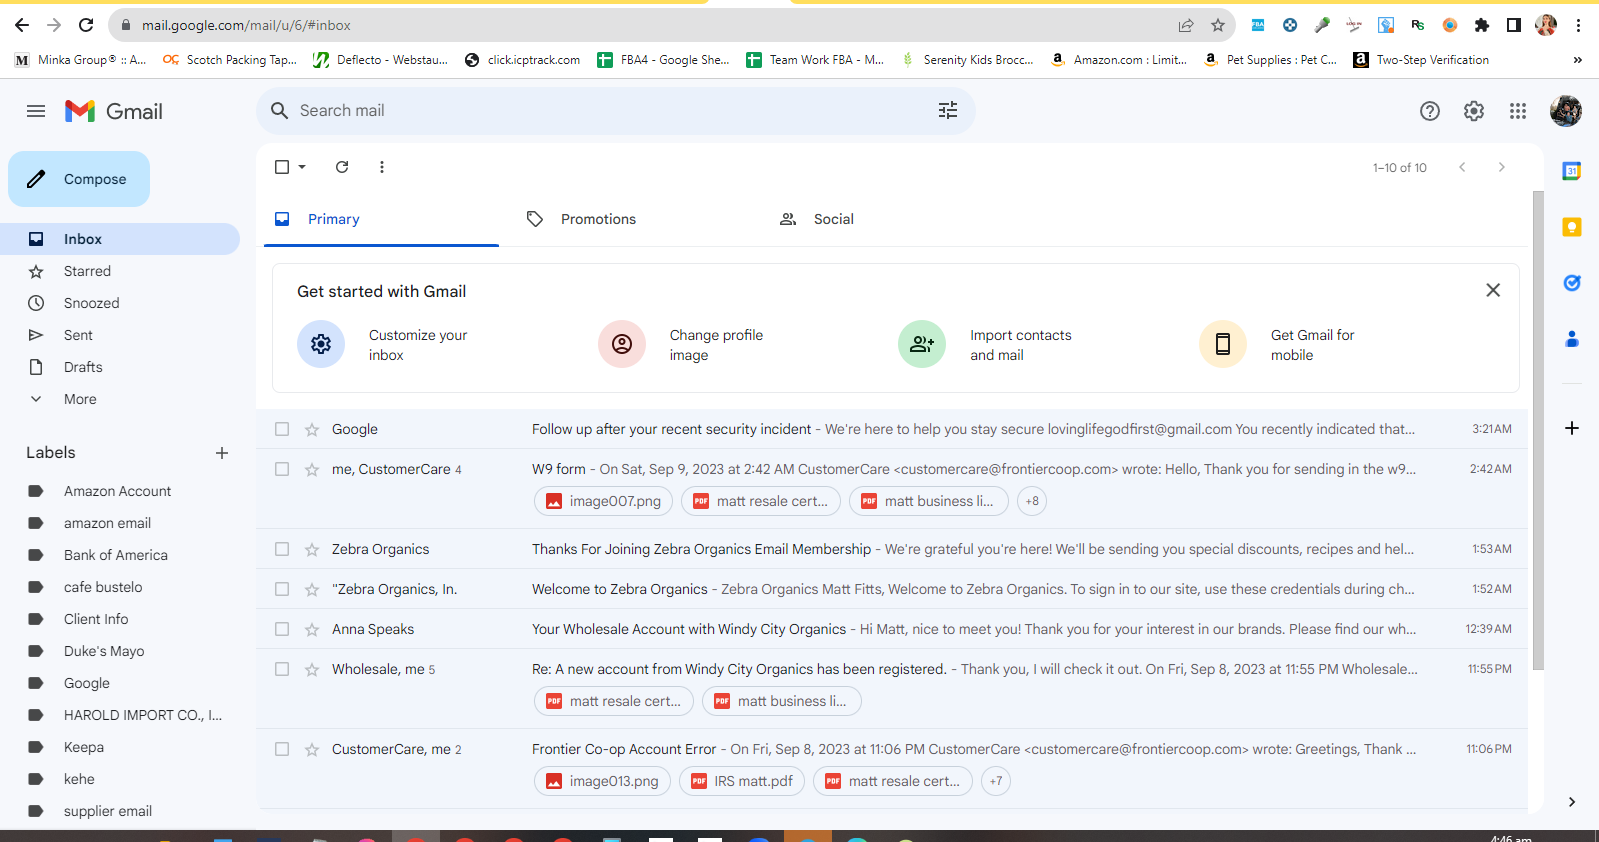Open search options filter icon
The image size is (1599, 842).
[948, 110]
